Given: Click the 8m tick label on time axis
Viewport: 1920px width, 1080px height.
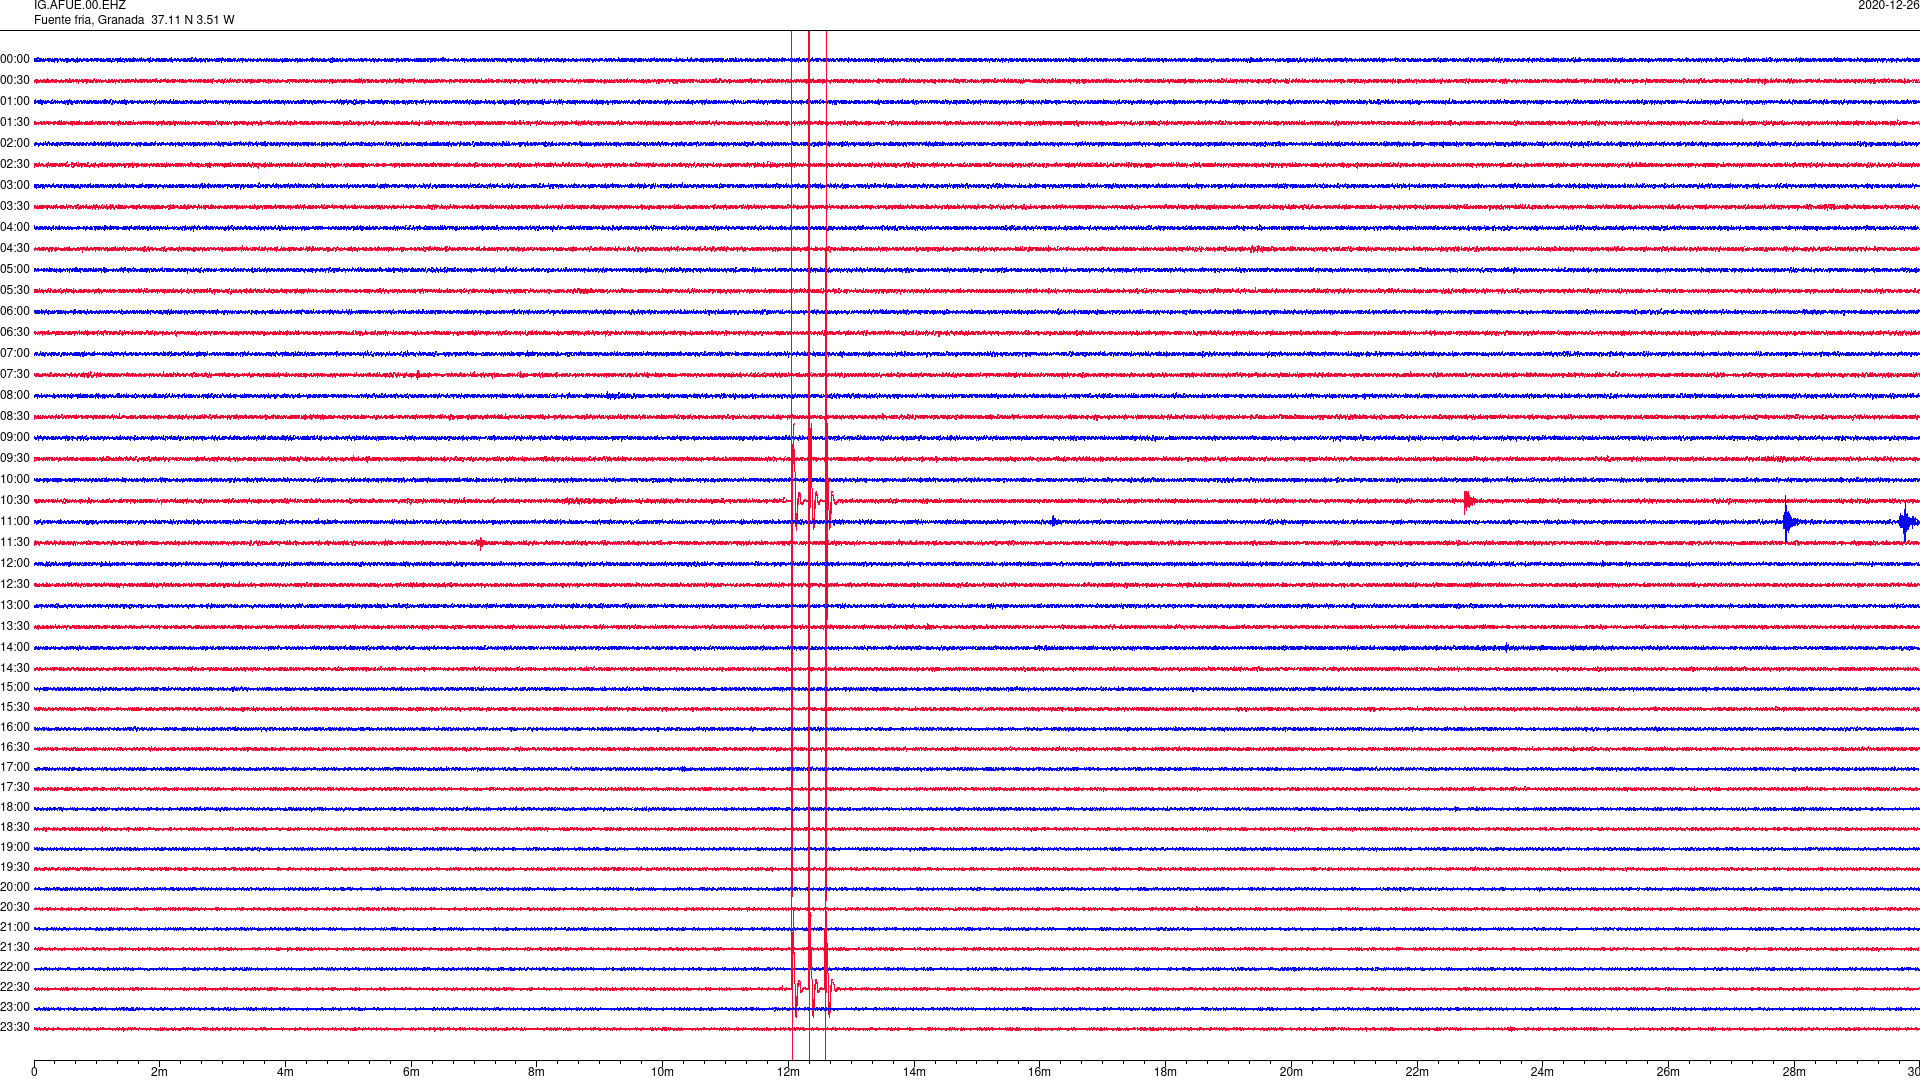Looking at the screenshot, I should [536, 1072].
